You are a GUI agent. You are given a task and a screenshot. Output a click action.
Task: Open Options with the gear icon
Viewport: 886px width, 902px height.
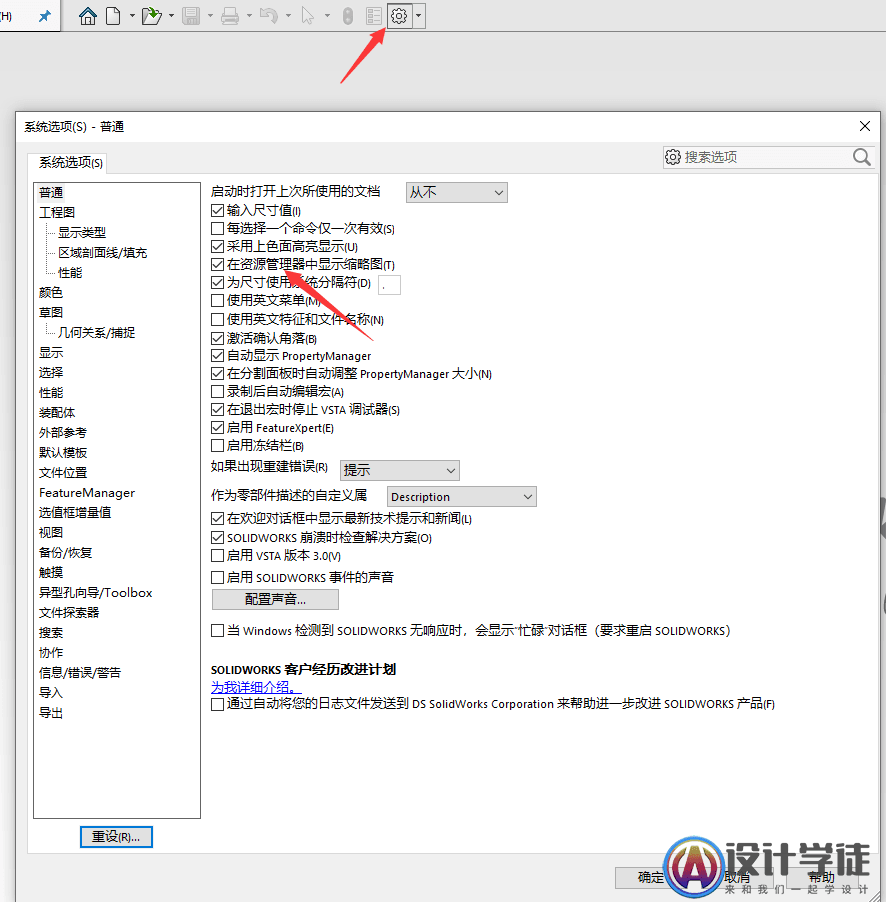pos(399,16)
